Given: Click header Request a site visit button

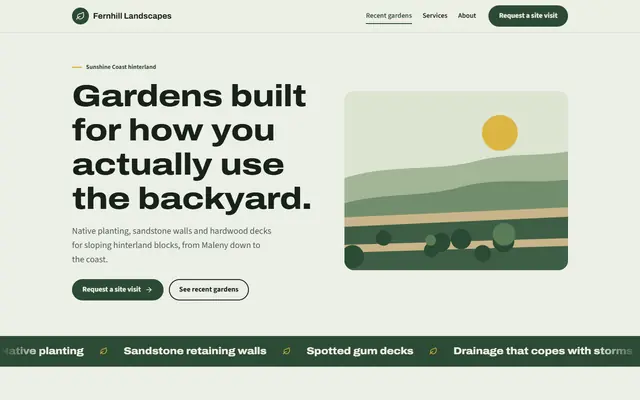Looking at the screenshot, I should [528, 16].
